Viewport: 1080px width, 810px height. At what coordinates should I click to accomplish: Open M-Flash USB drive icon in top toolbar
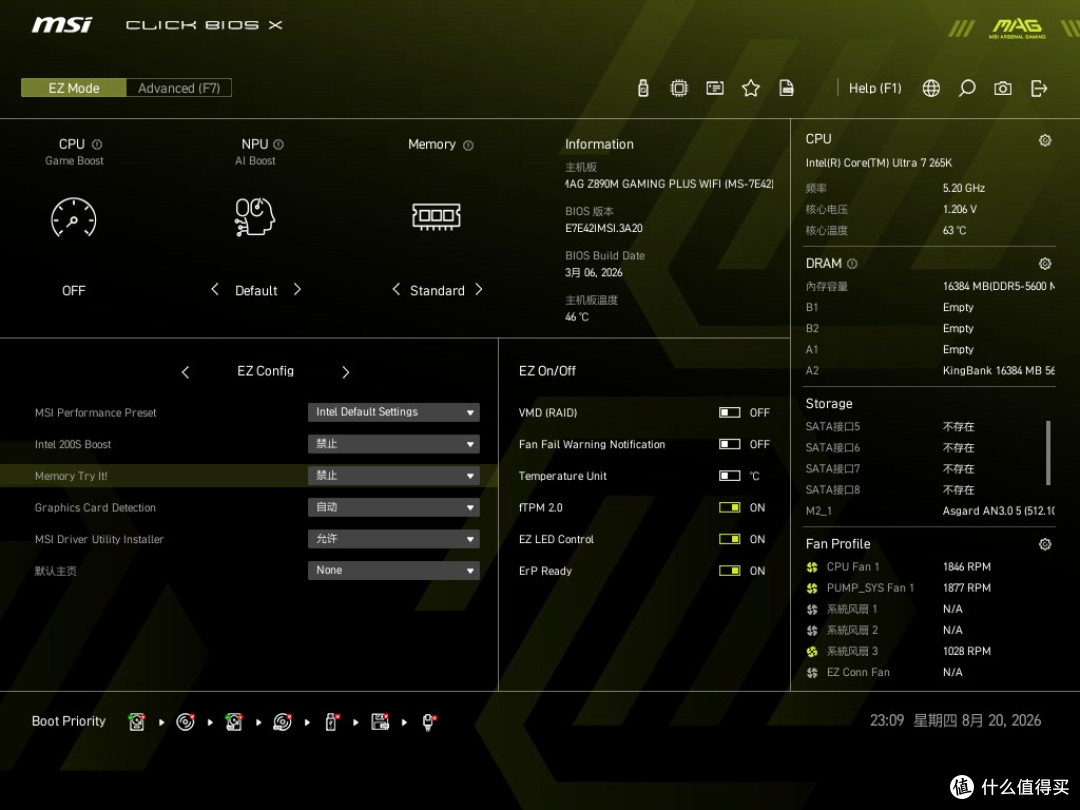pyautogui.click(x=643, y=88)
